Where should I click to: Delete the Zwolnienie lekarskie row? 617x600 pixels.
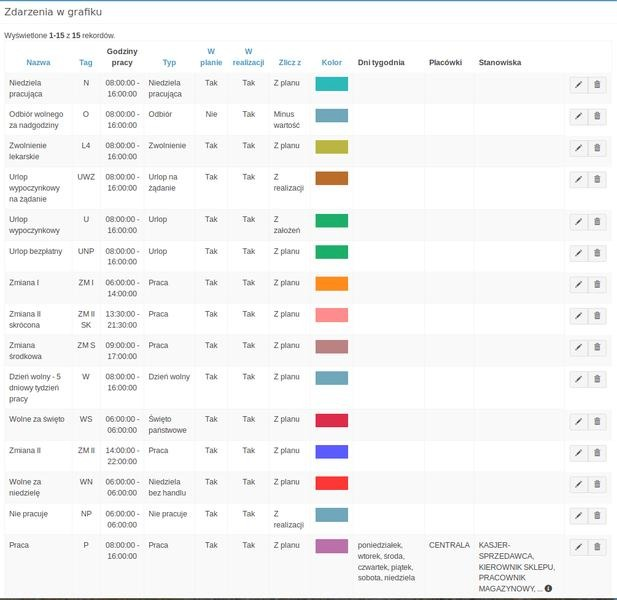pos(597,148)
